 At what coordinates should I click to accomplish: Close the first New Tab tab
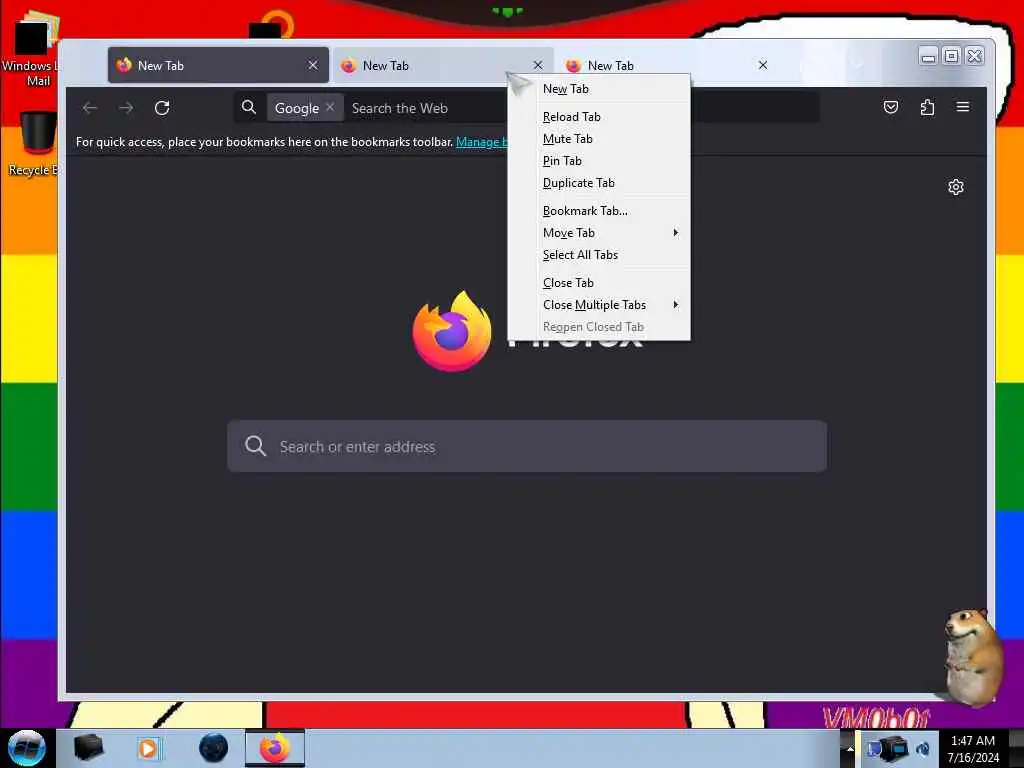click(313, 65)
